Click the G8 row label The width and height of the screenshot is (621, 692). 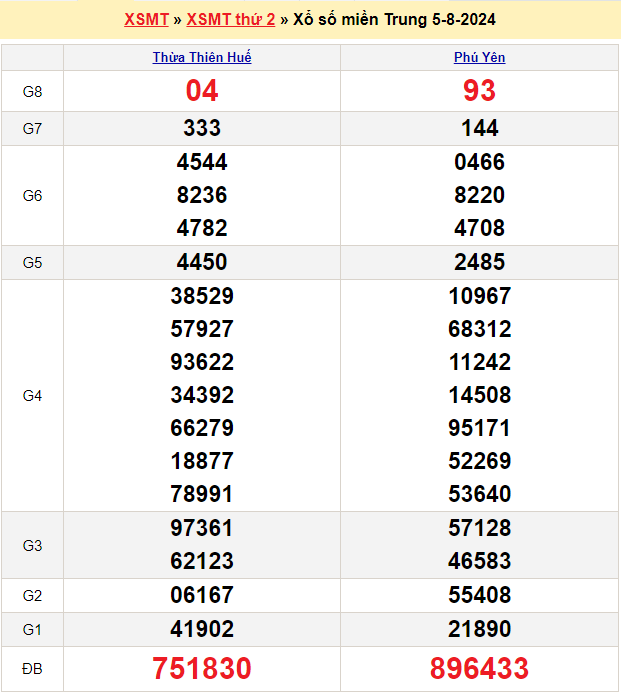tap(32, 92)
